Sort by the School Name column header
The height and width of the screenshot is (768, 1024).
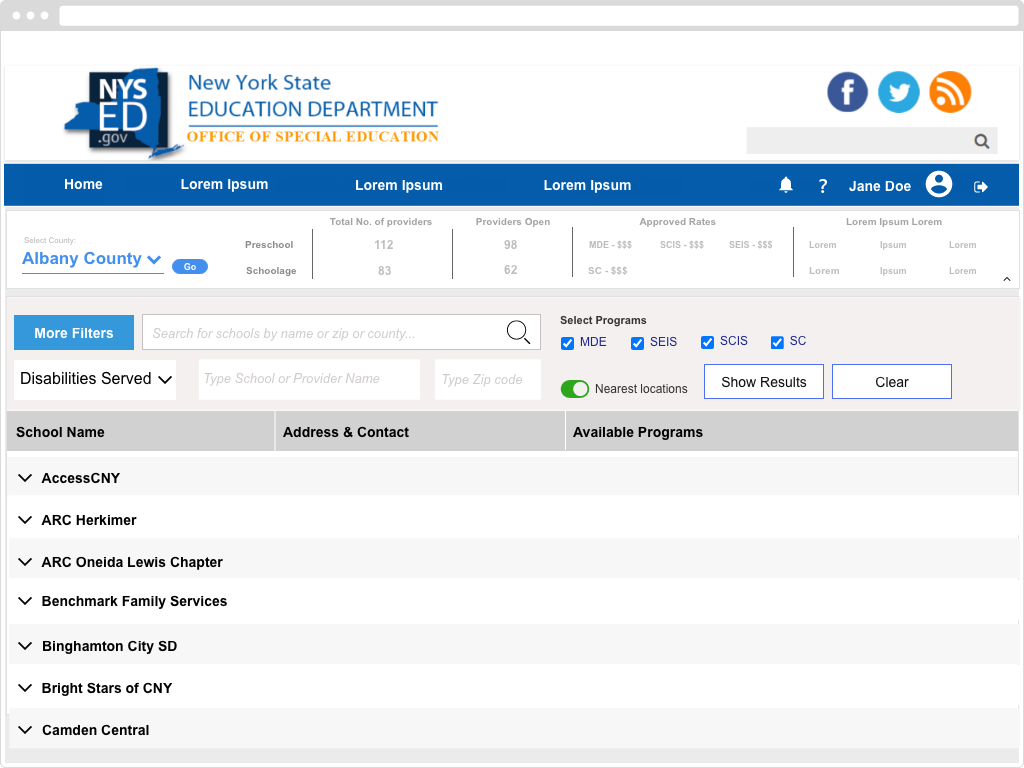[61, 432]
